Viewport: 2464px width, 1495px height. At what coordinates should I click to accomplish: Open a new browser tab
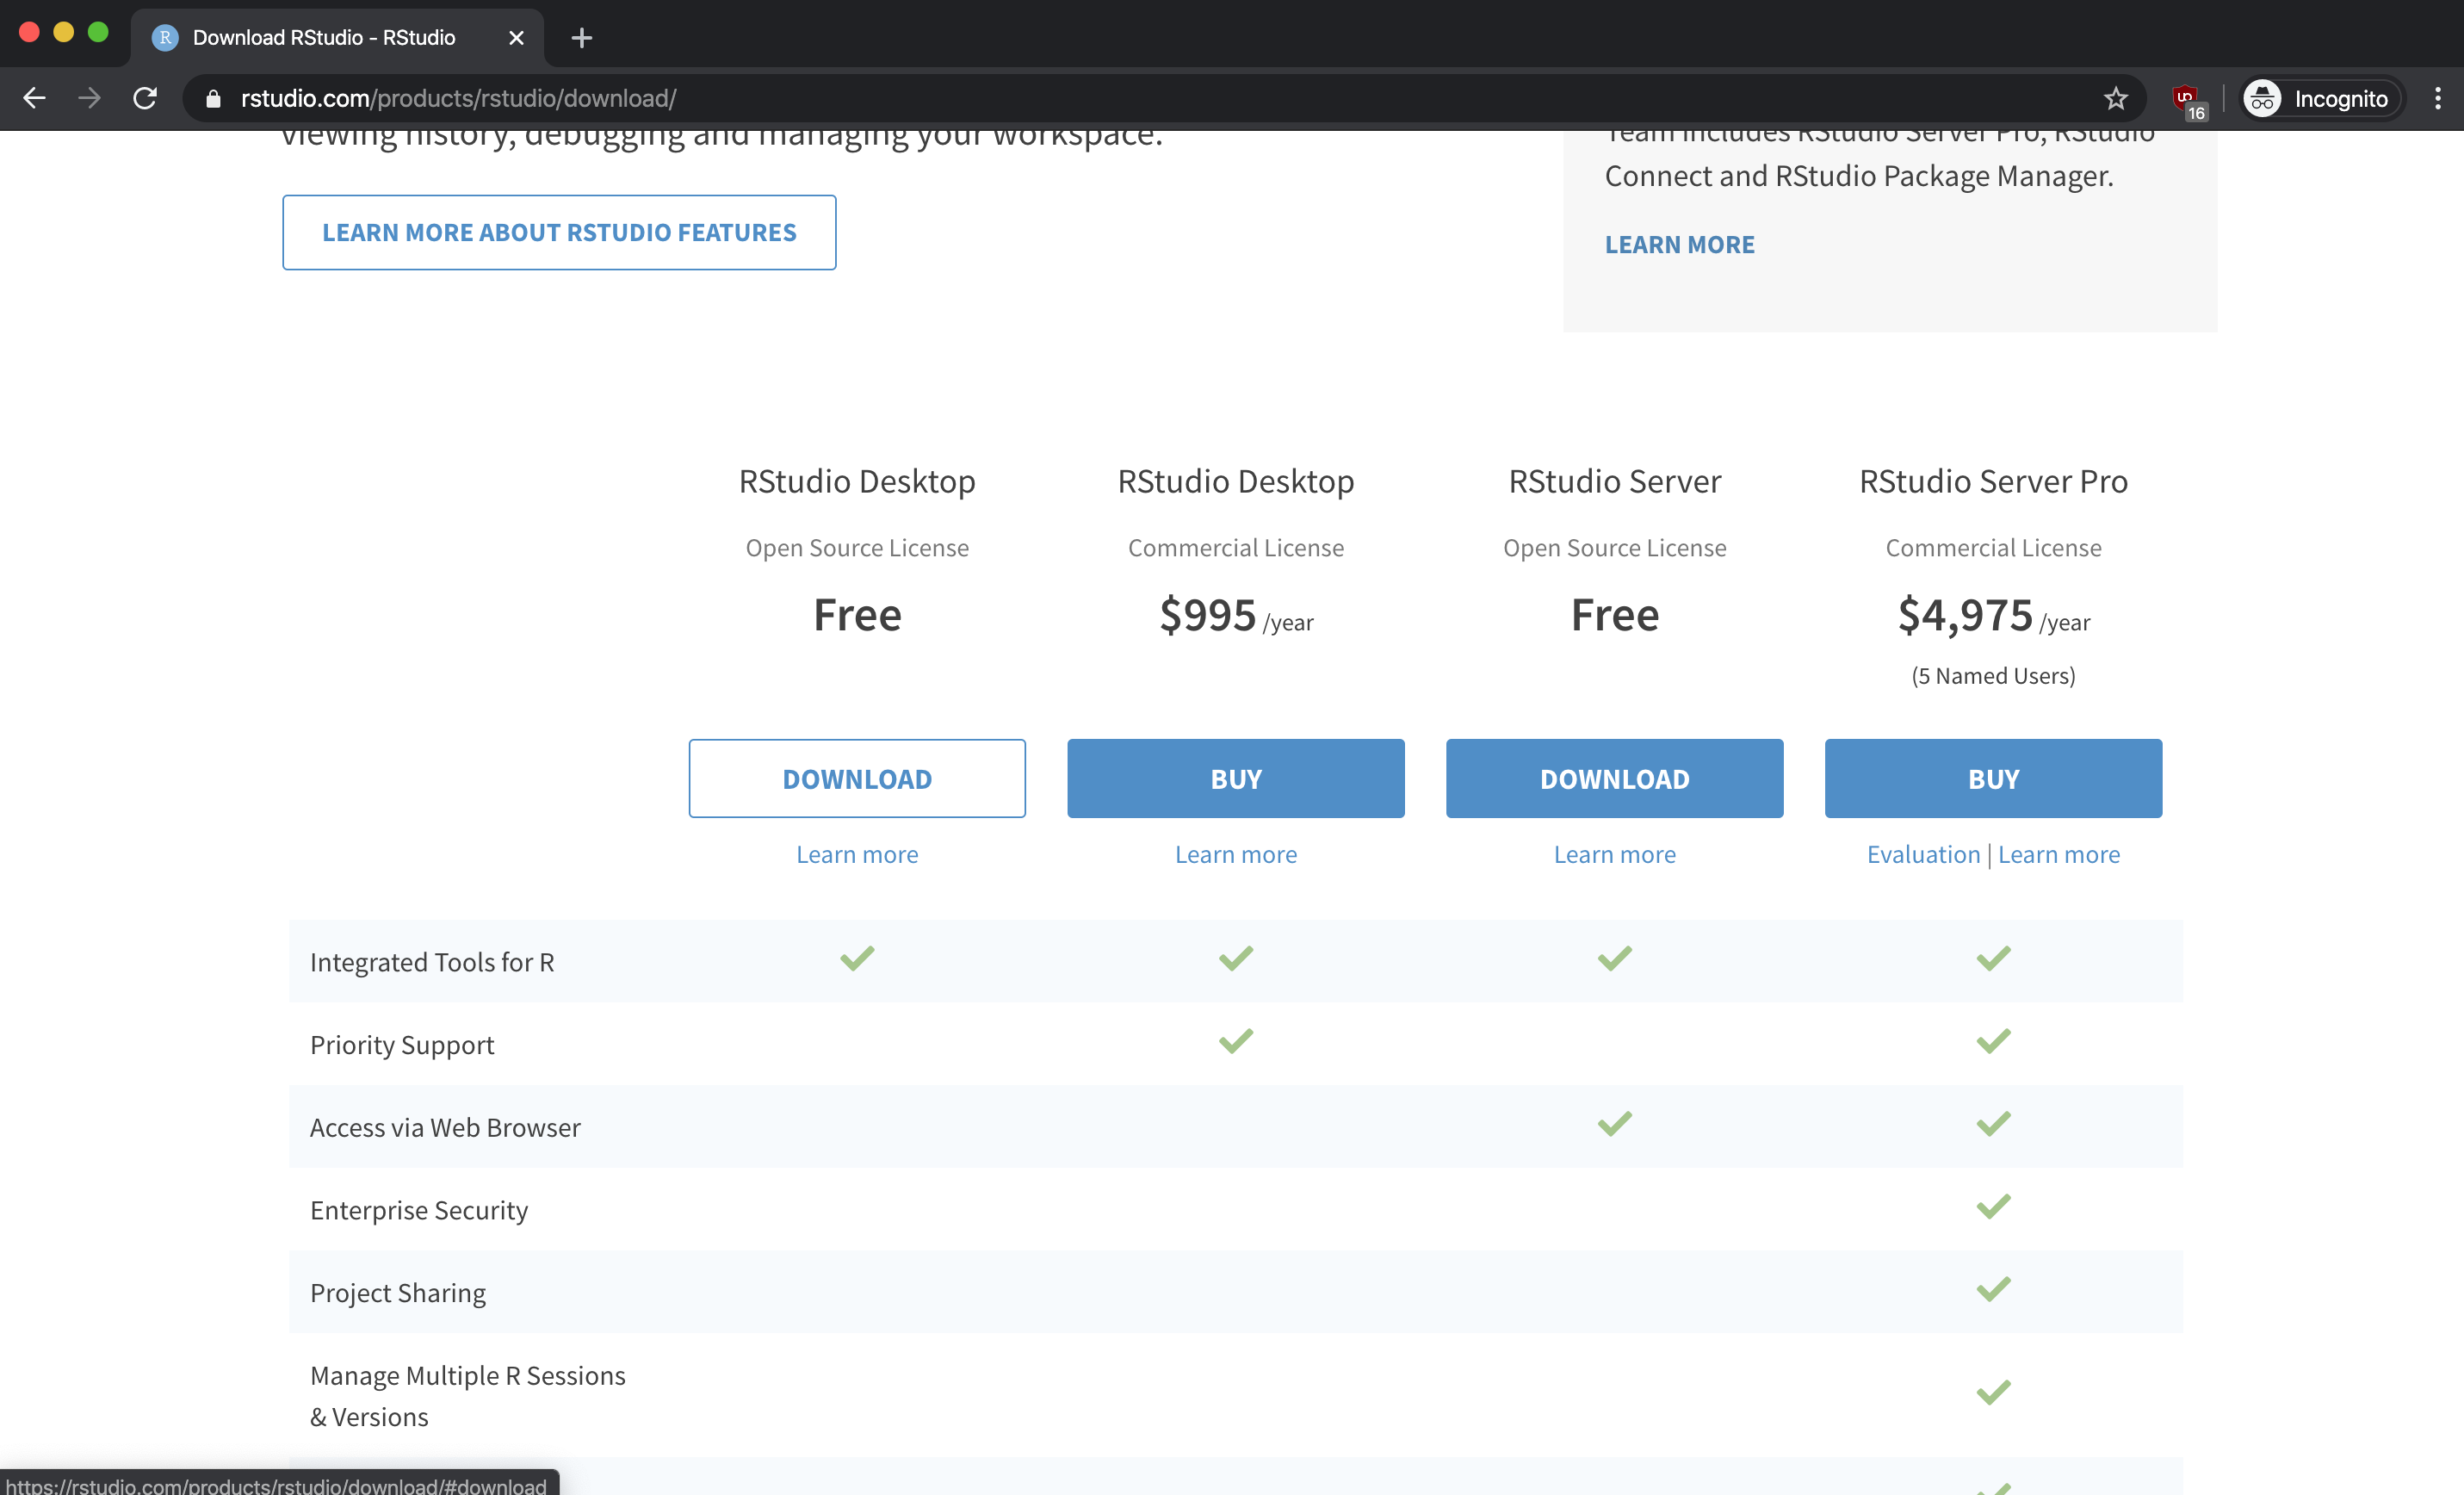point(581,38)
